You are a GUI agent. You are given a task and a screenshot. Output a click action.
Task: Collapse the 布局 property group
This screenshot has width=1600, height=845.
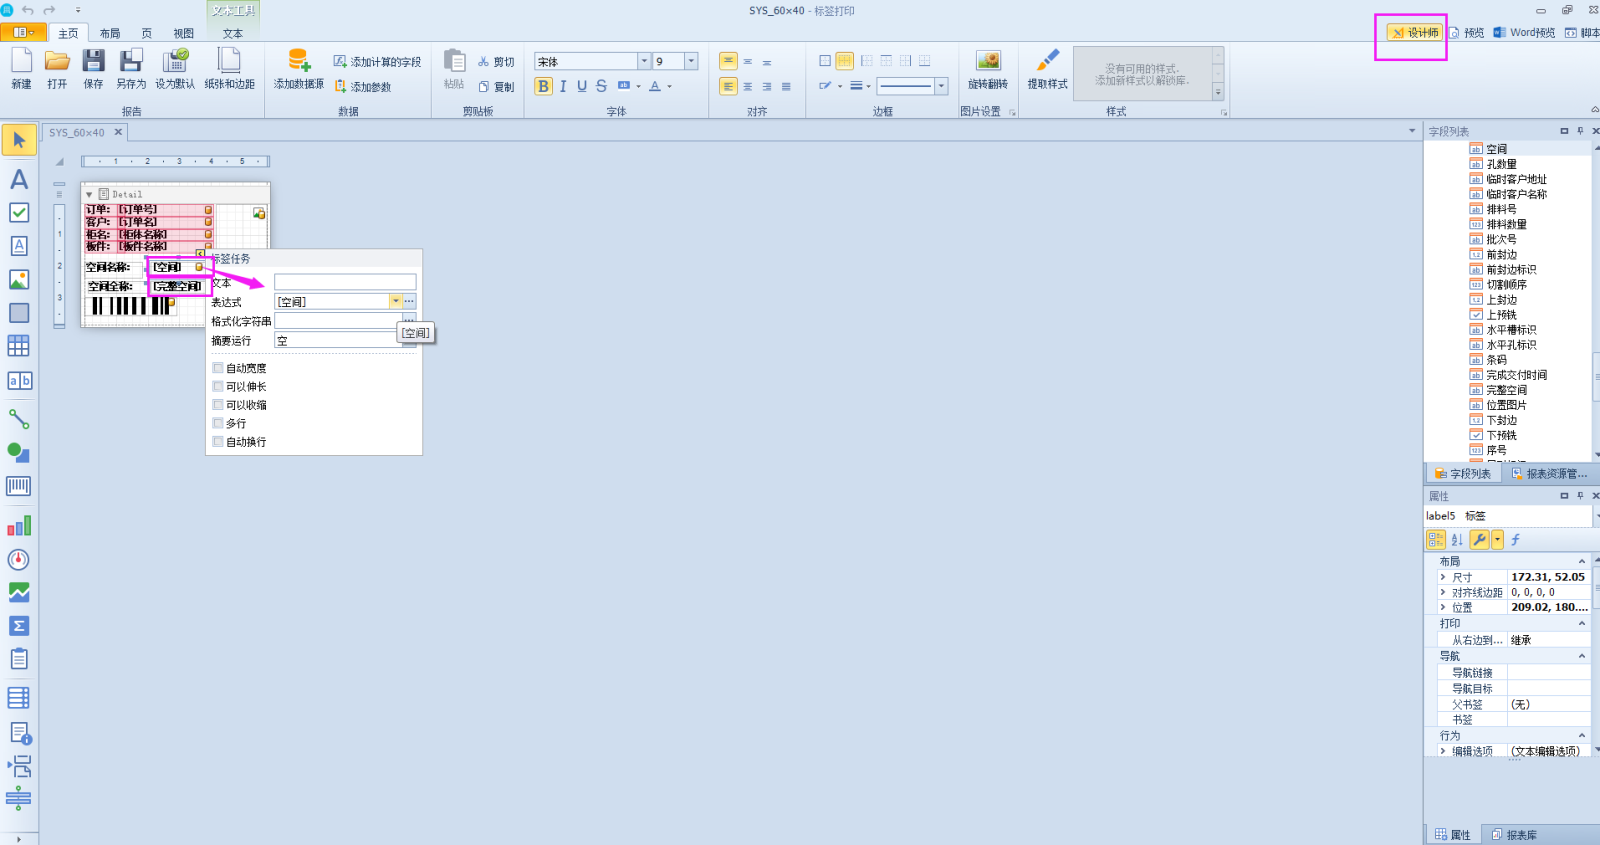pos(1582,561)
